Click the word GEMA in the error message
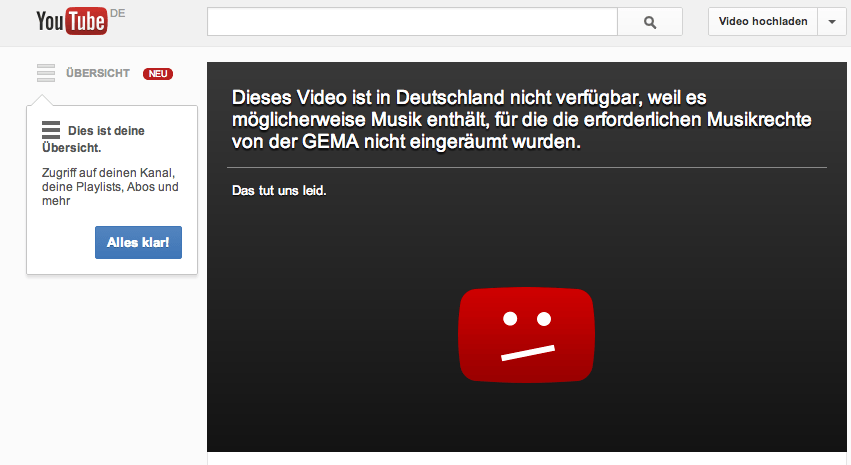The height and width of the screenshot is (465, 851). [331, 142]
